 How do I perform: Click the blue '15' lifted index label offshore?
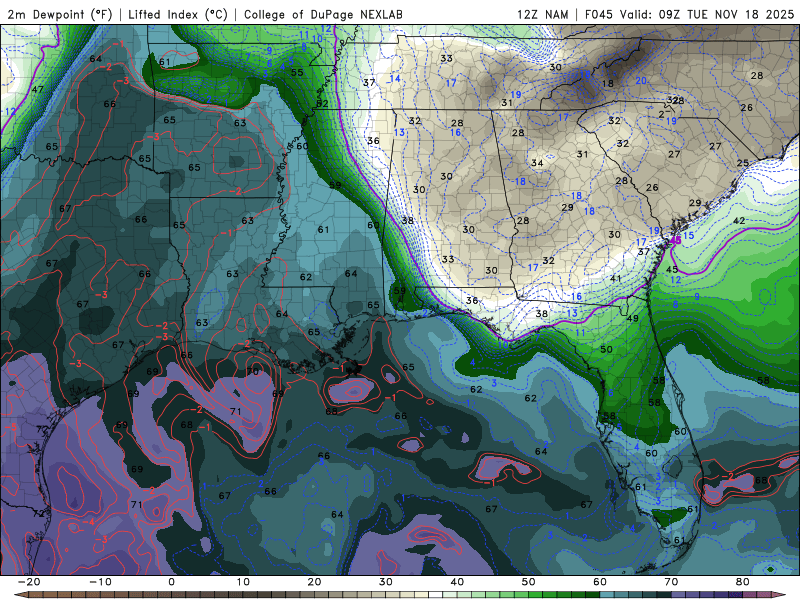688,236
